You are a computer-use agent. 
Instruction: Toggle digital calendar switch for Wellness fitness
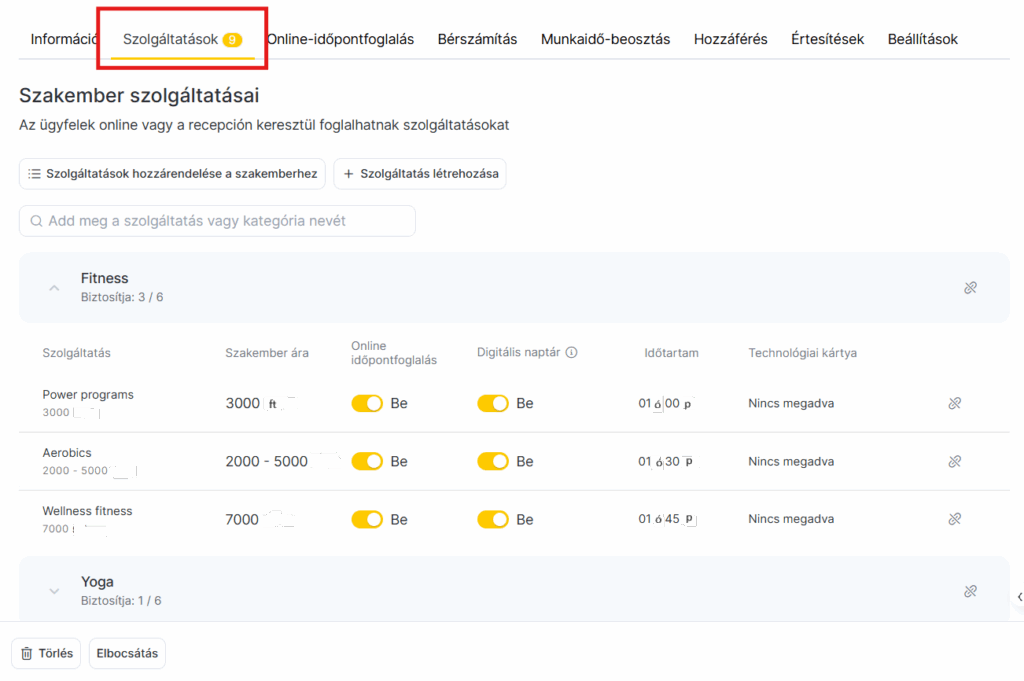click(x=493, y=520)
